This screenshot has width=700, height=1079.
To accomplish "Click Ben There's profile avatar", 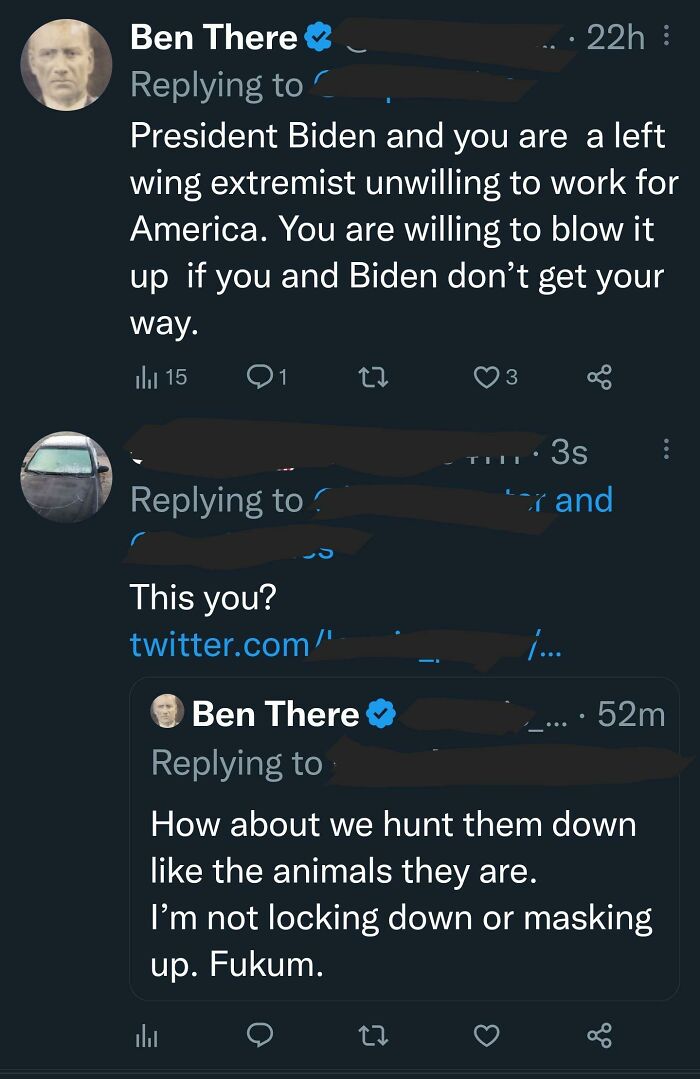I will (x=67, y=62).
